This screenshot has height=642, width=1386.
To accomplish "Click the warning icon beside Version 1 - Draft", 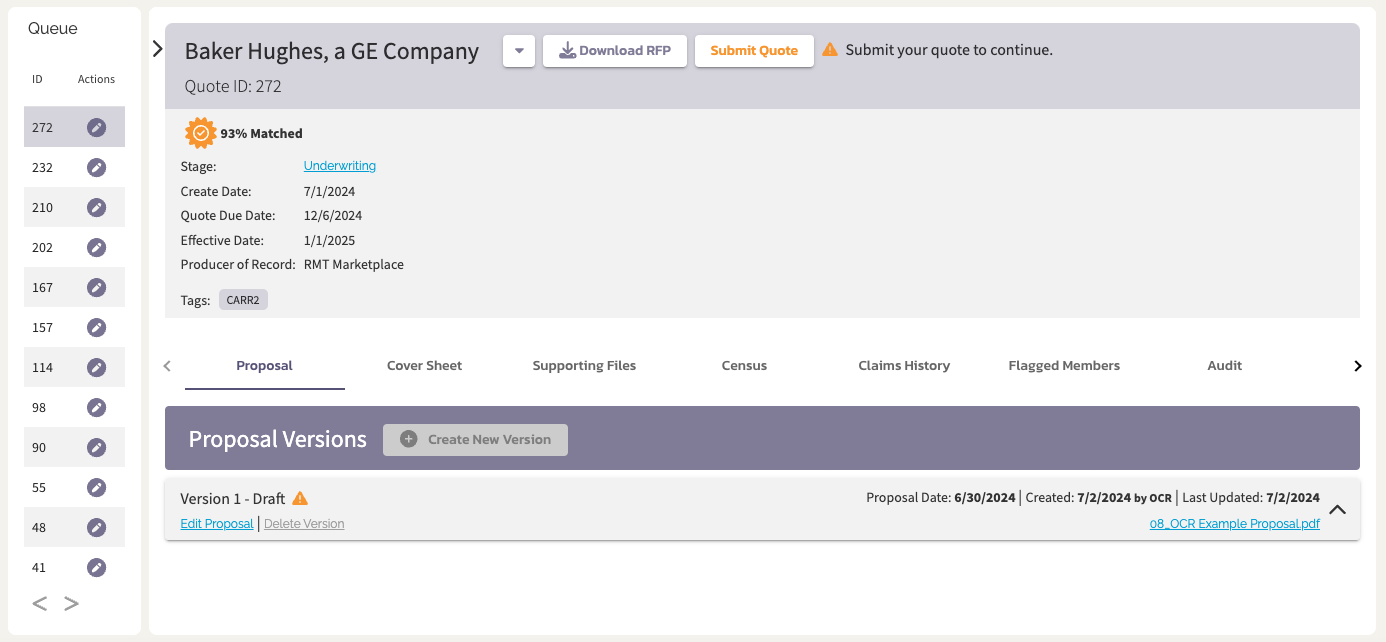I will [301, 498].
